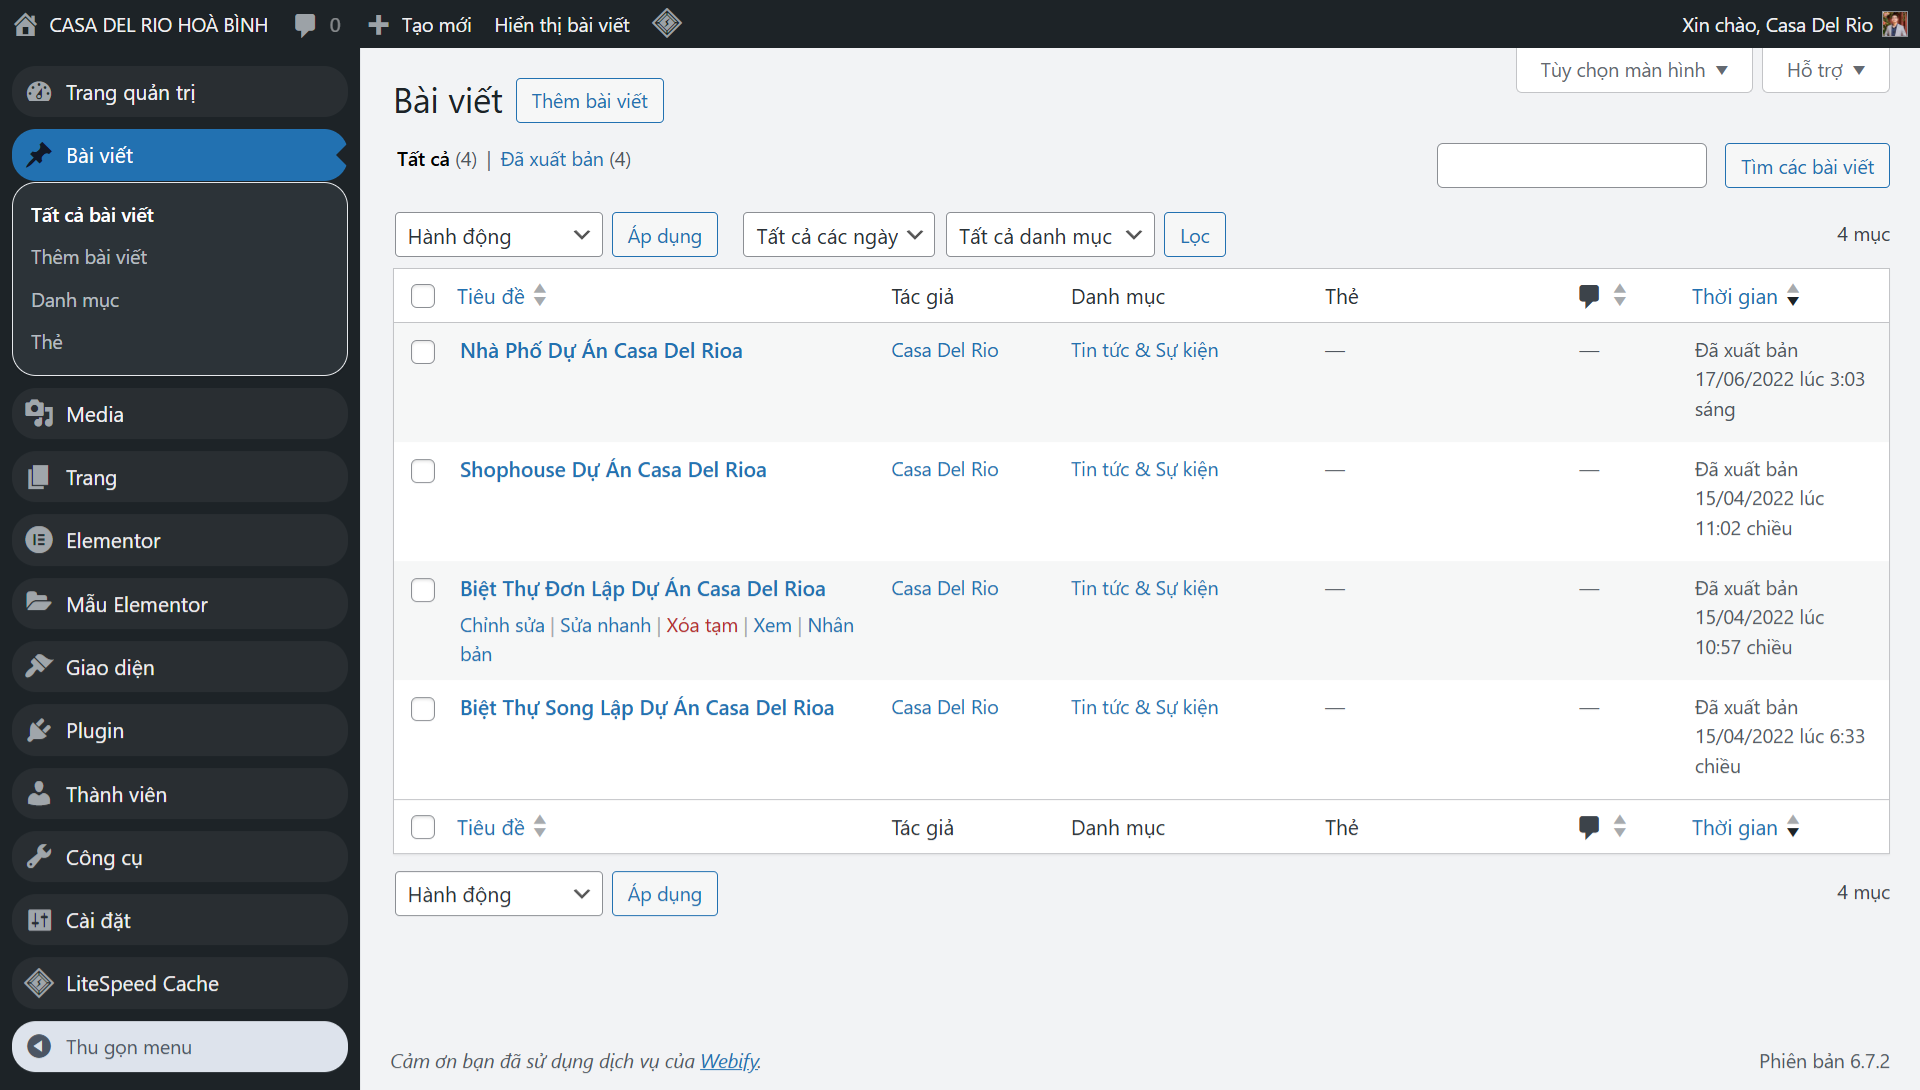Viewport: 1920px width, 1090px height.
Task: Sort by comments icon in table footer
Action: [1589, 827]
